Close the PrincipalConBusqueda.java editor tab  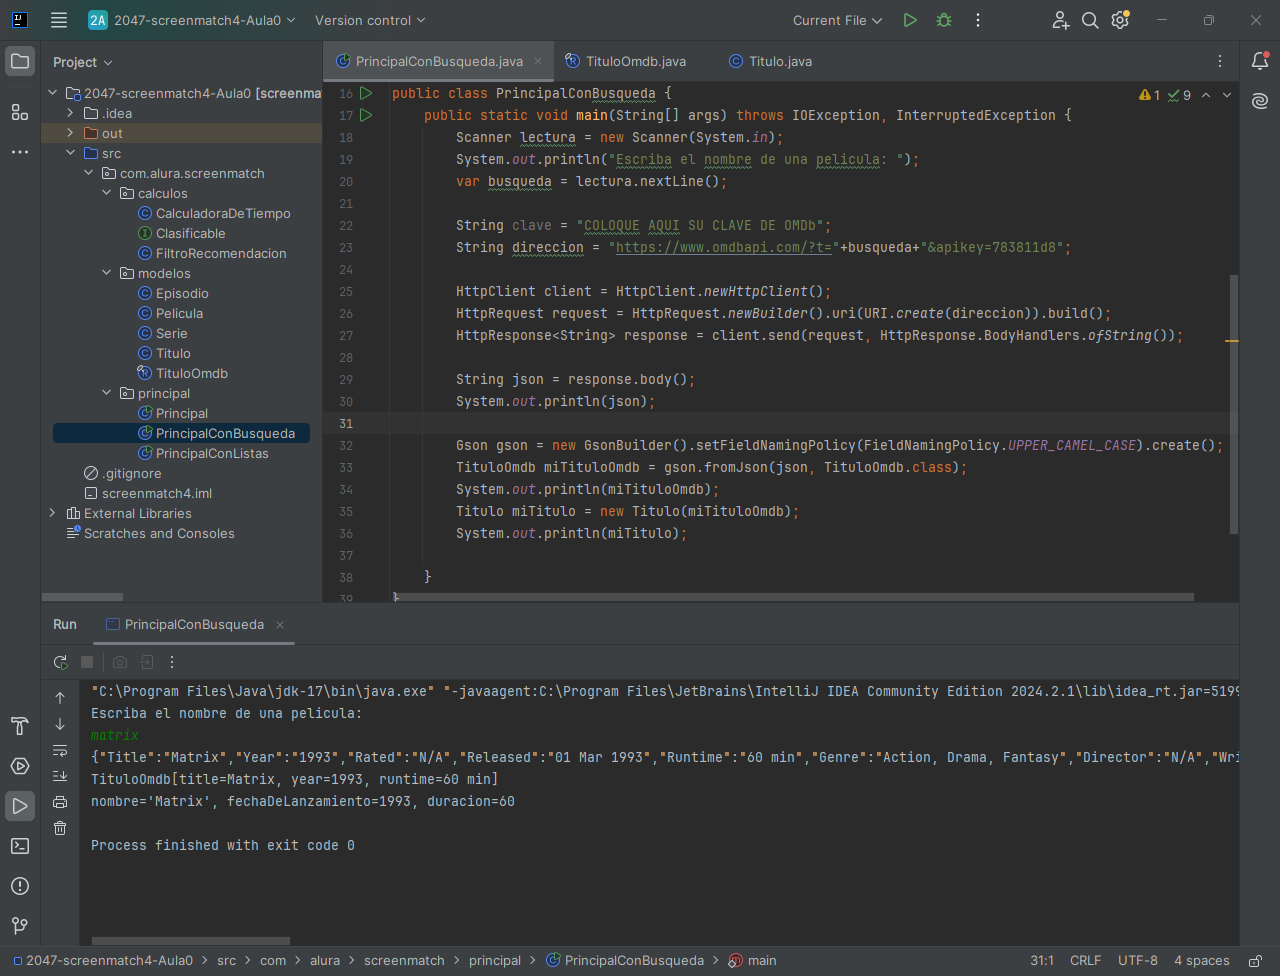(x=538, y=61)
